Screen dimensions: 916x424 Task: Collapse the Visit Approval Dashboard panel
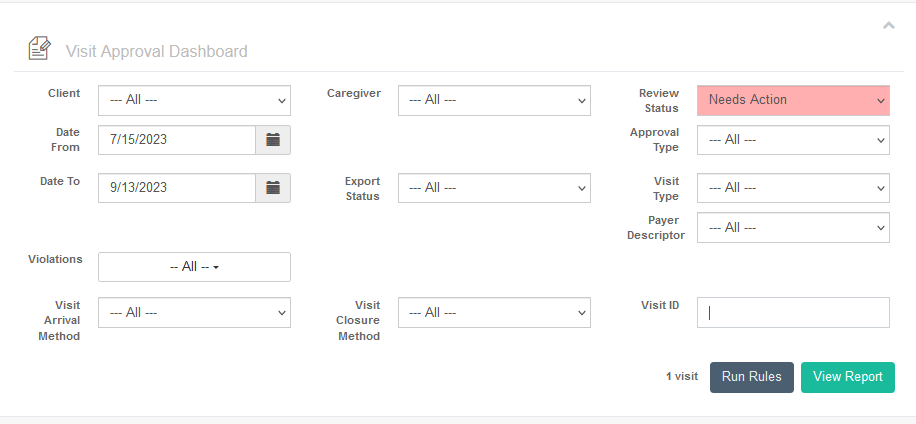[889, 25]
